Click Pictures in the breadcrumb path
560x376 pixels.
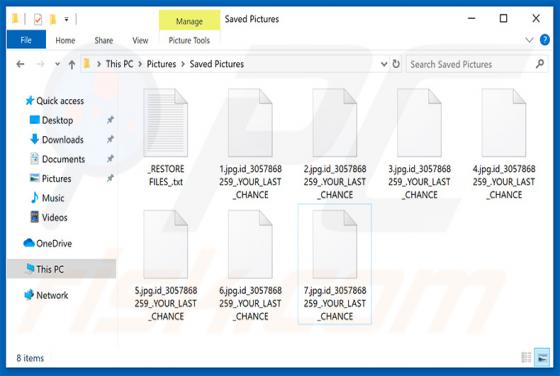[x=161, y=64]
